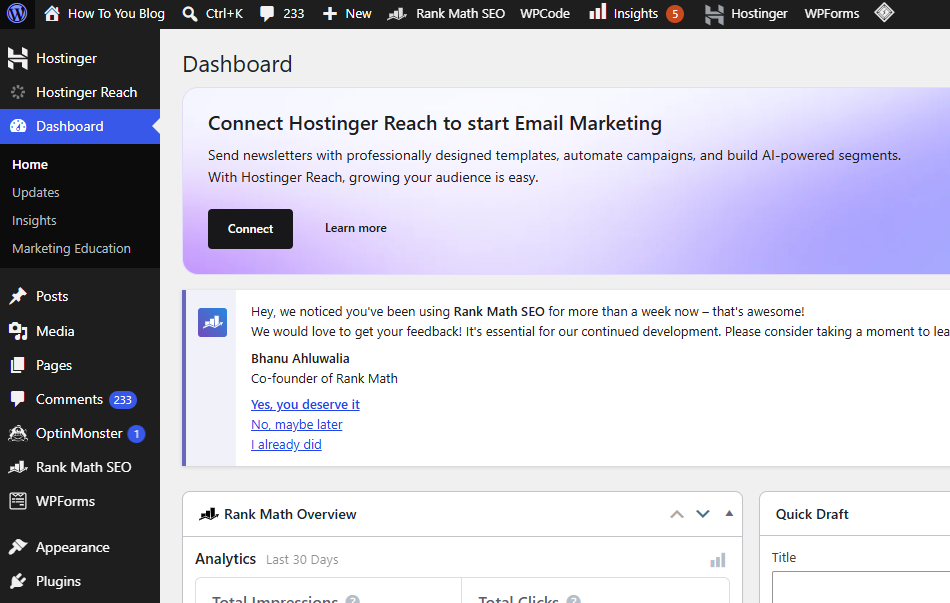Click the Rank Math SEO sidebar icon
Image resolution: width=950 pixels, height=603 pixels.
pyautogui.click(x=18, y=467)
